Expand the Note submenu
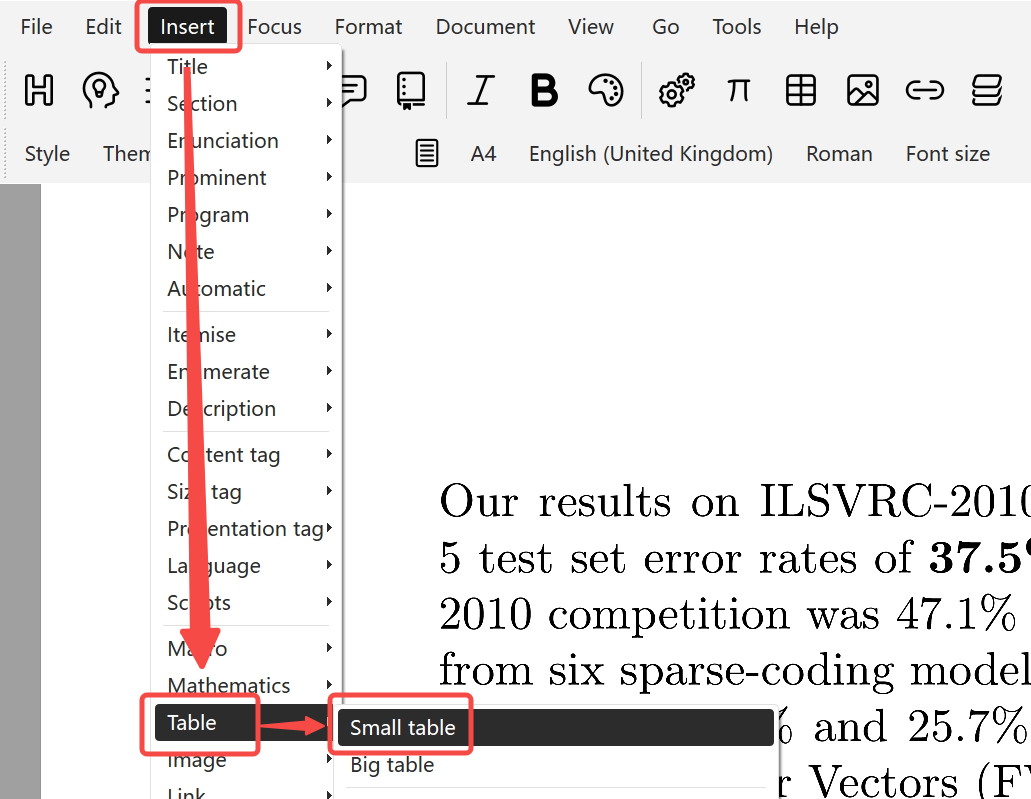 pos(247,251)
